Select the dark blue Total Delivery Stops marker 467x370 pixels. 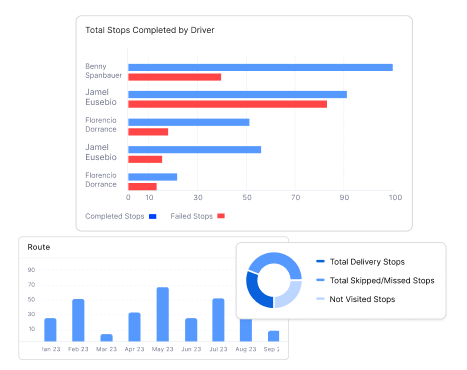click(320, 261)
